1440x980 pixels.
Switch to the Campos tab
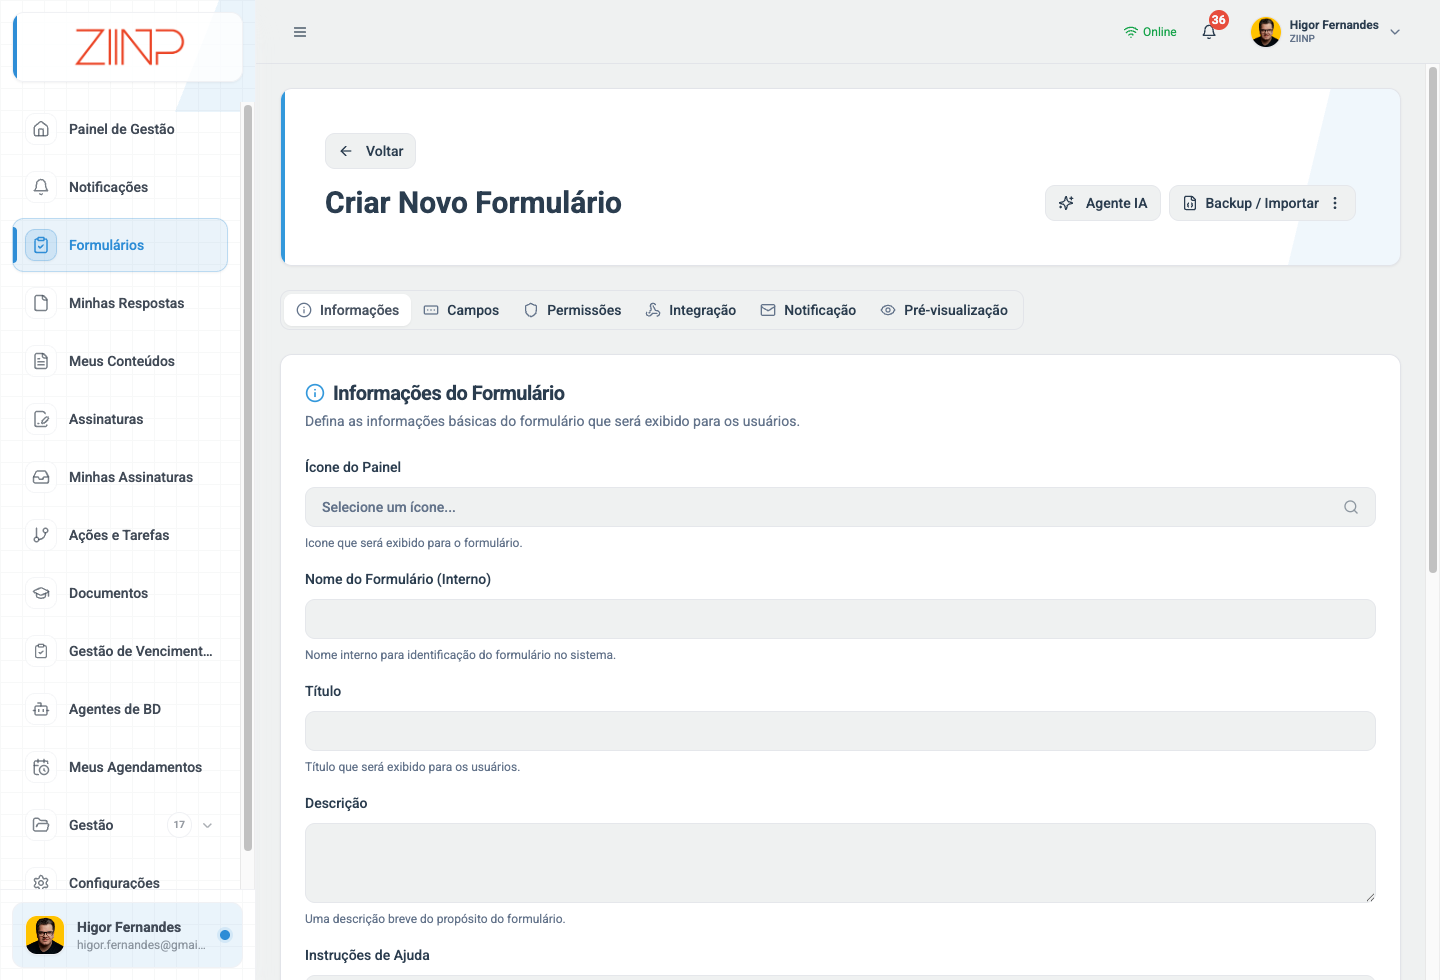(x=461, y=310)
